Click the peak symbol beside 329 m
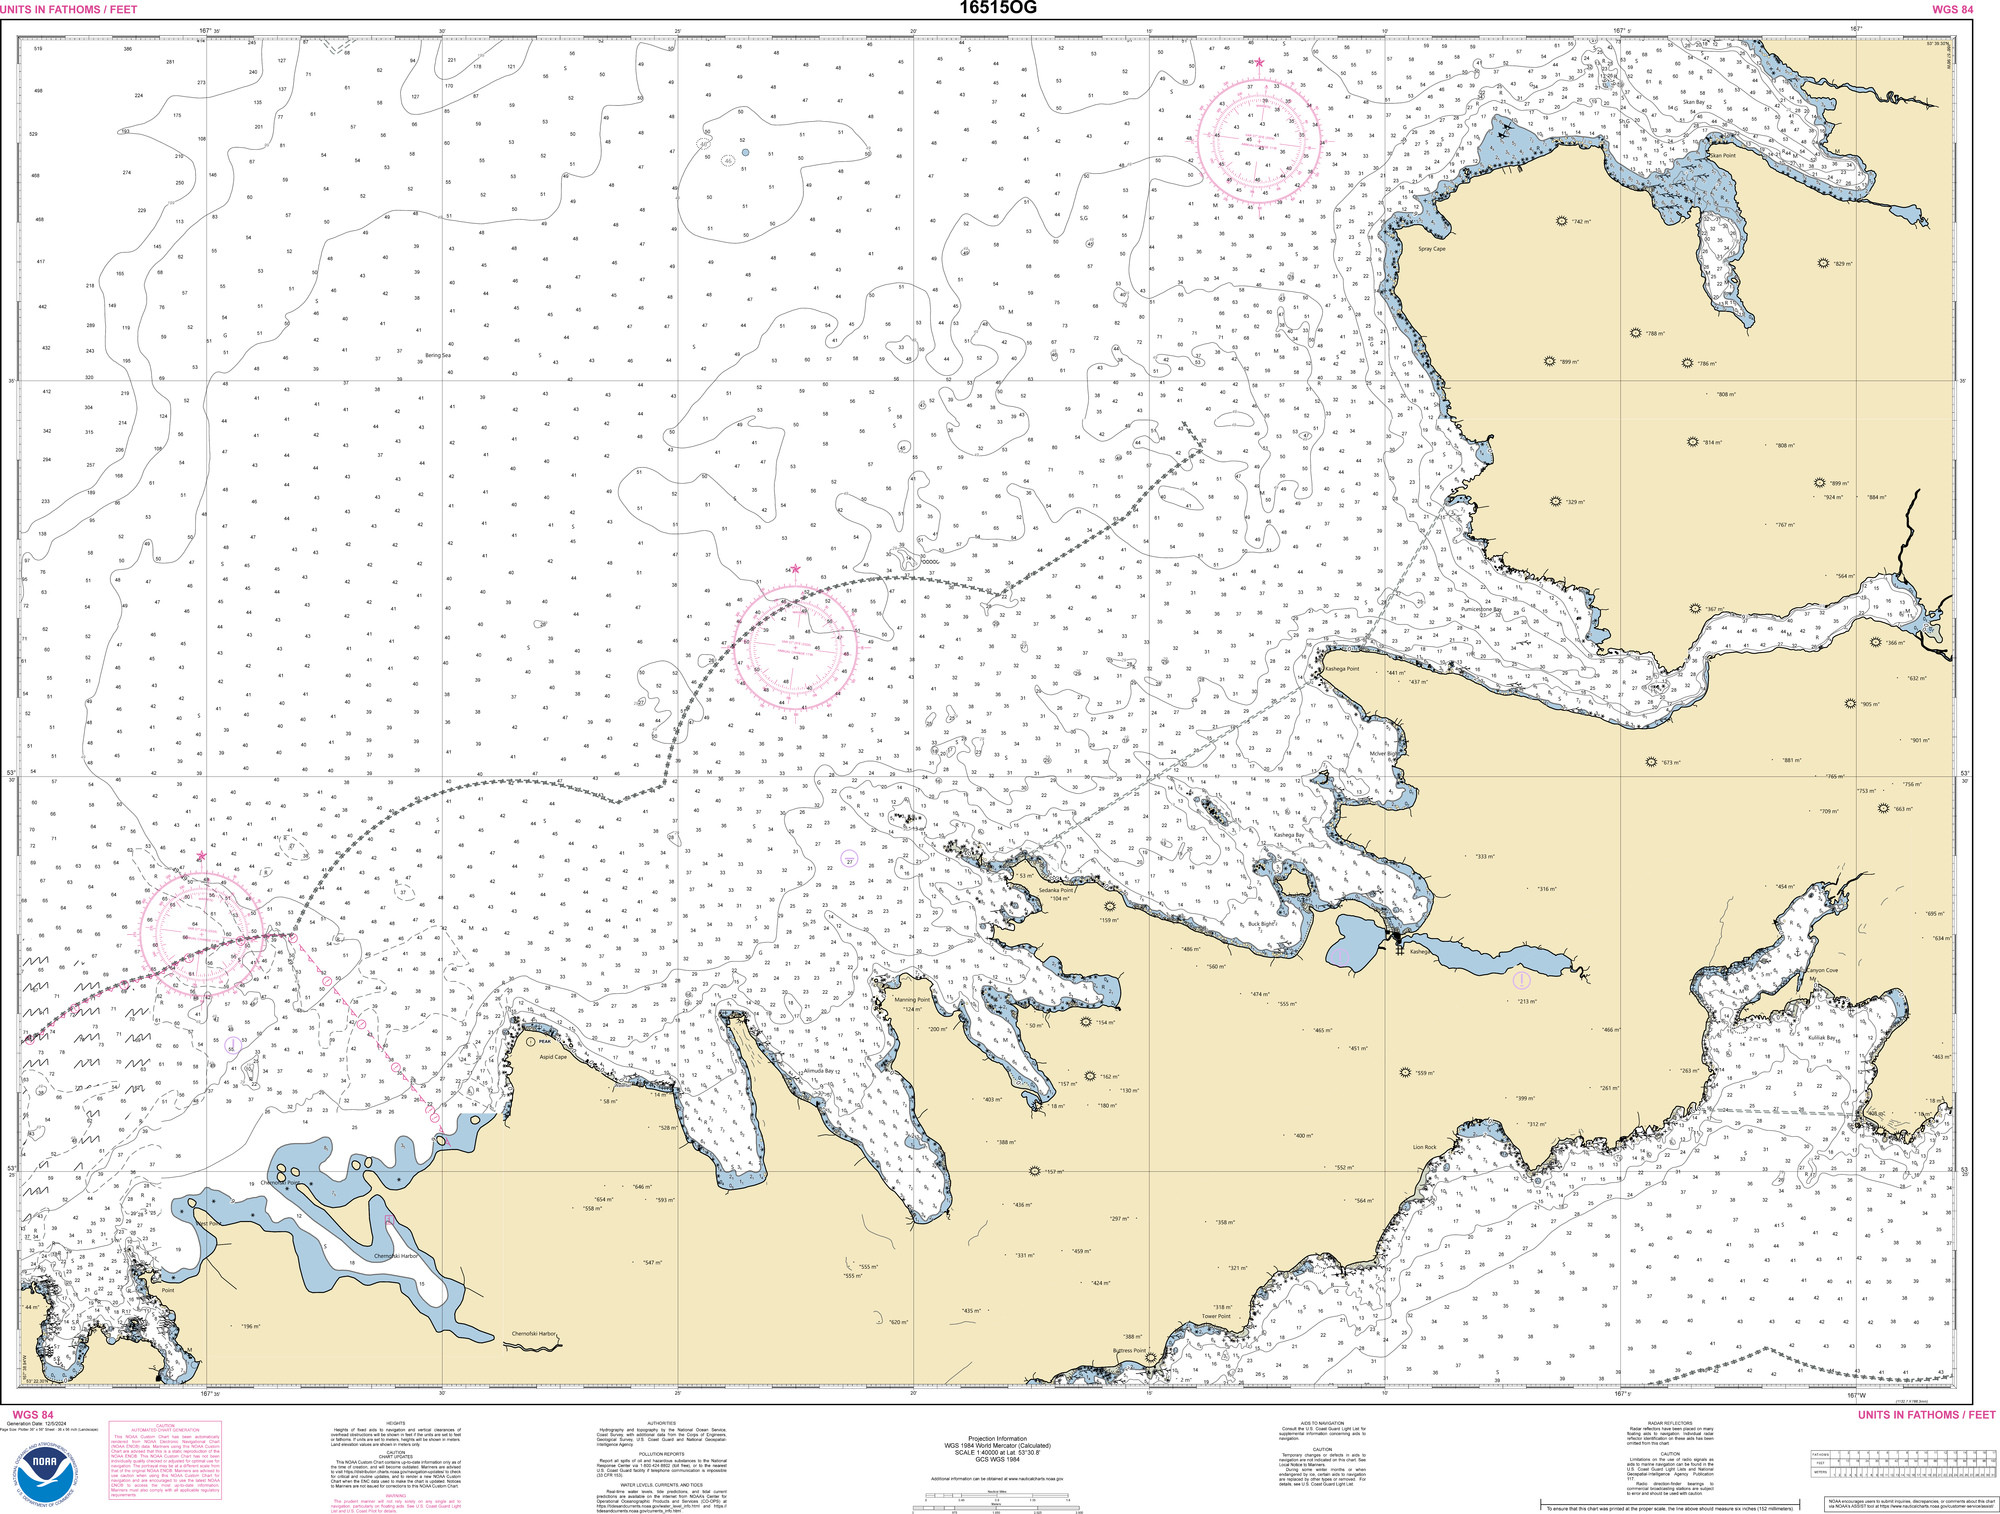This screenshot has height=1514, width=2000. coord(1555,501)
